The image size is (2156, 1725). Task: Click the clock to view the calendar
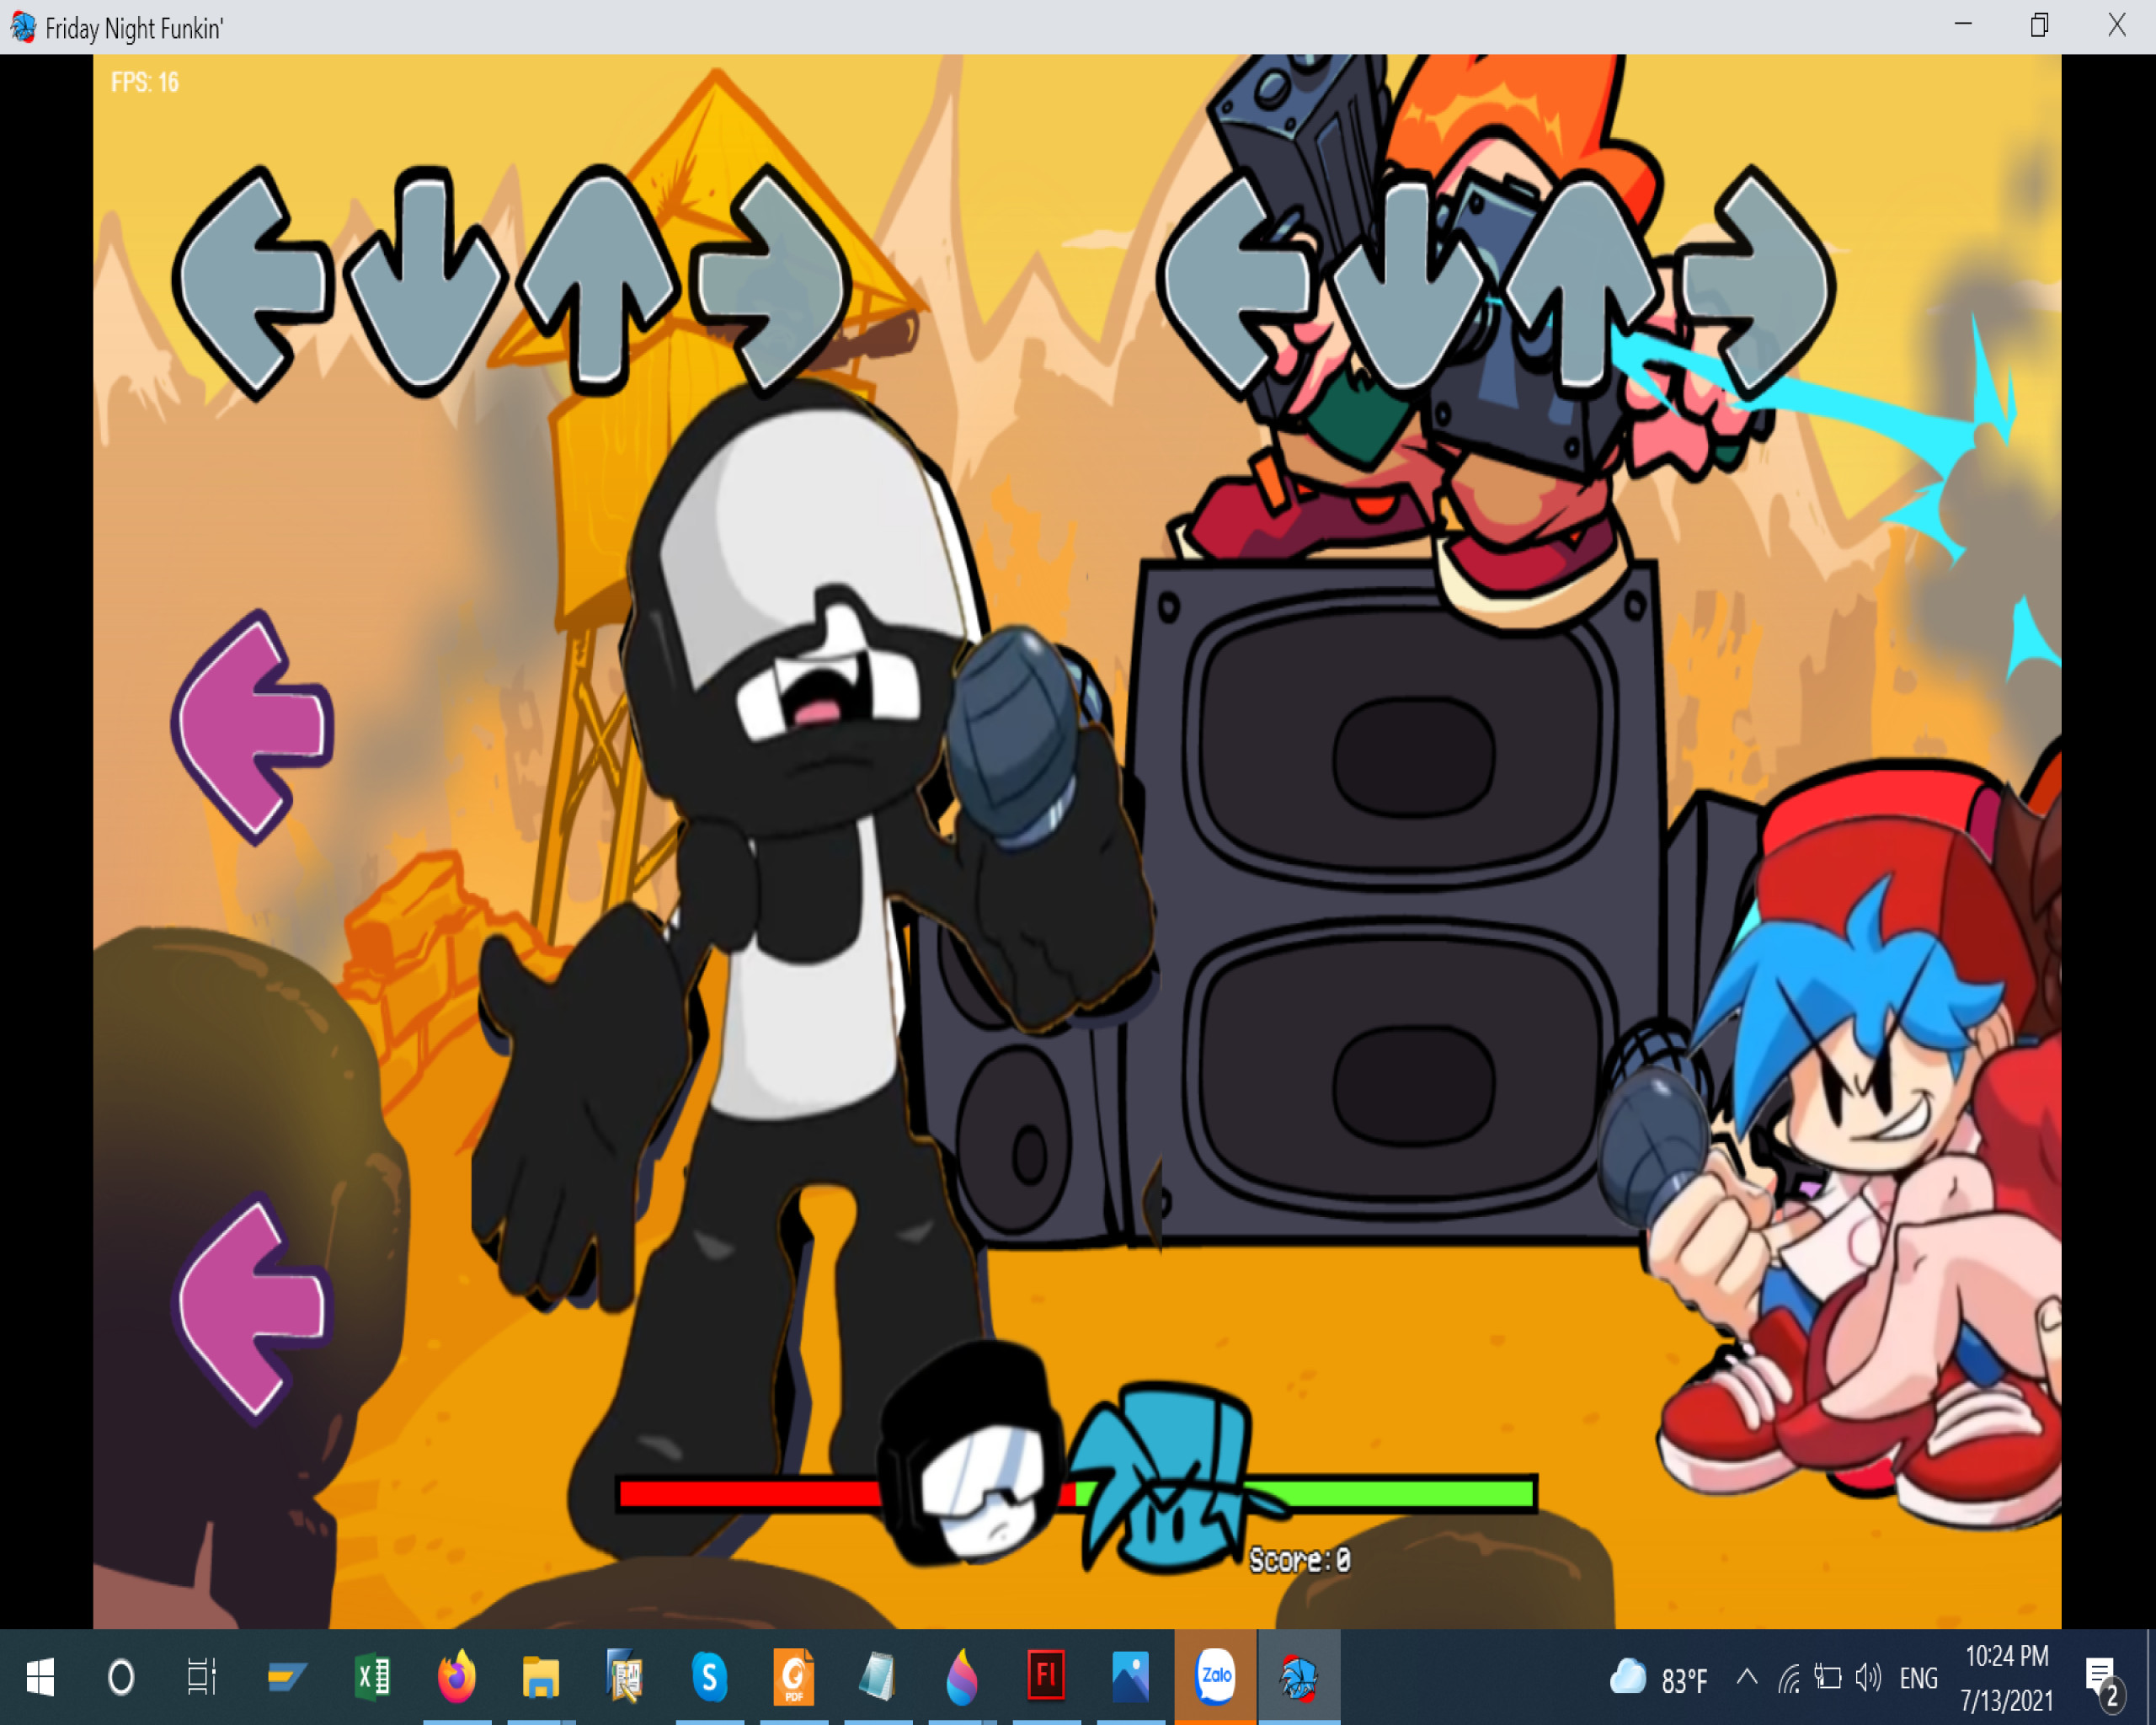click(x=2006, y=1678)
